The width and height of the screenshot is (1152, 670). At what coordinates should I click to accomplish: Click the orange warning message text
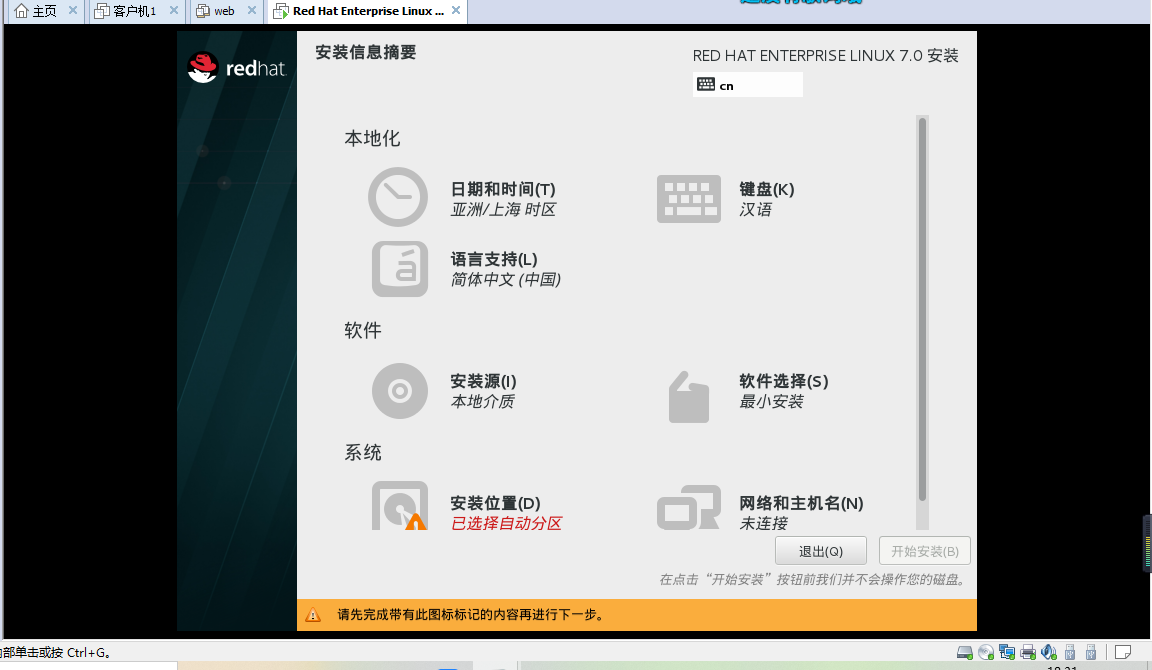(x=471, y=615)
